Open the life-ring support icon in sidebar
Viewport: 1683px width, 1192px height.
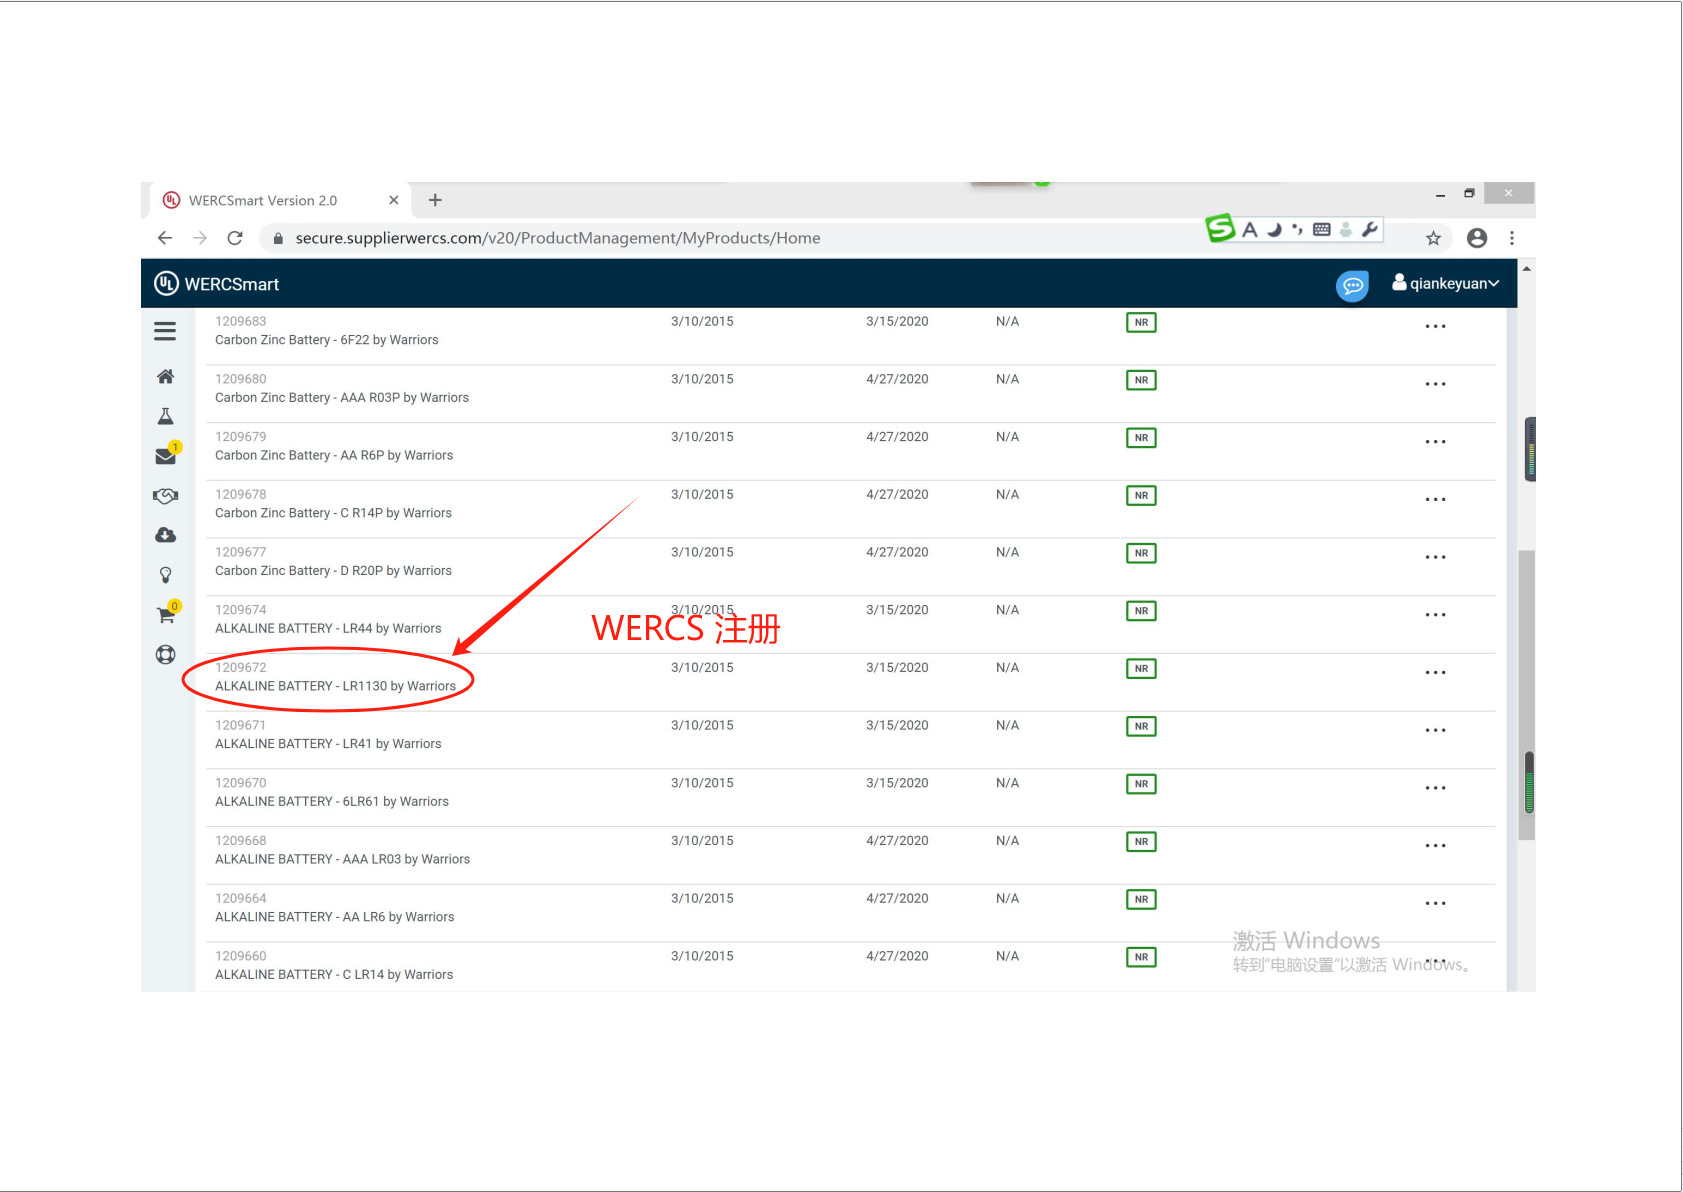tap(166, 654)
